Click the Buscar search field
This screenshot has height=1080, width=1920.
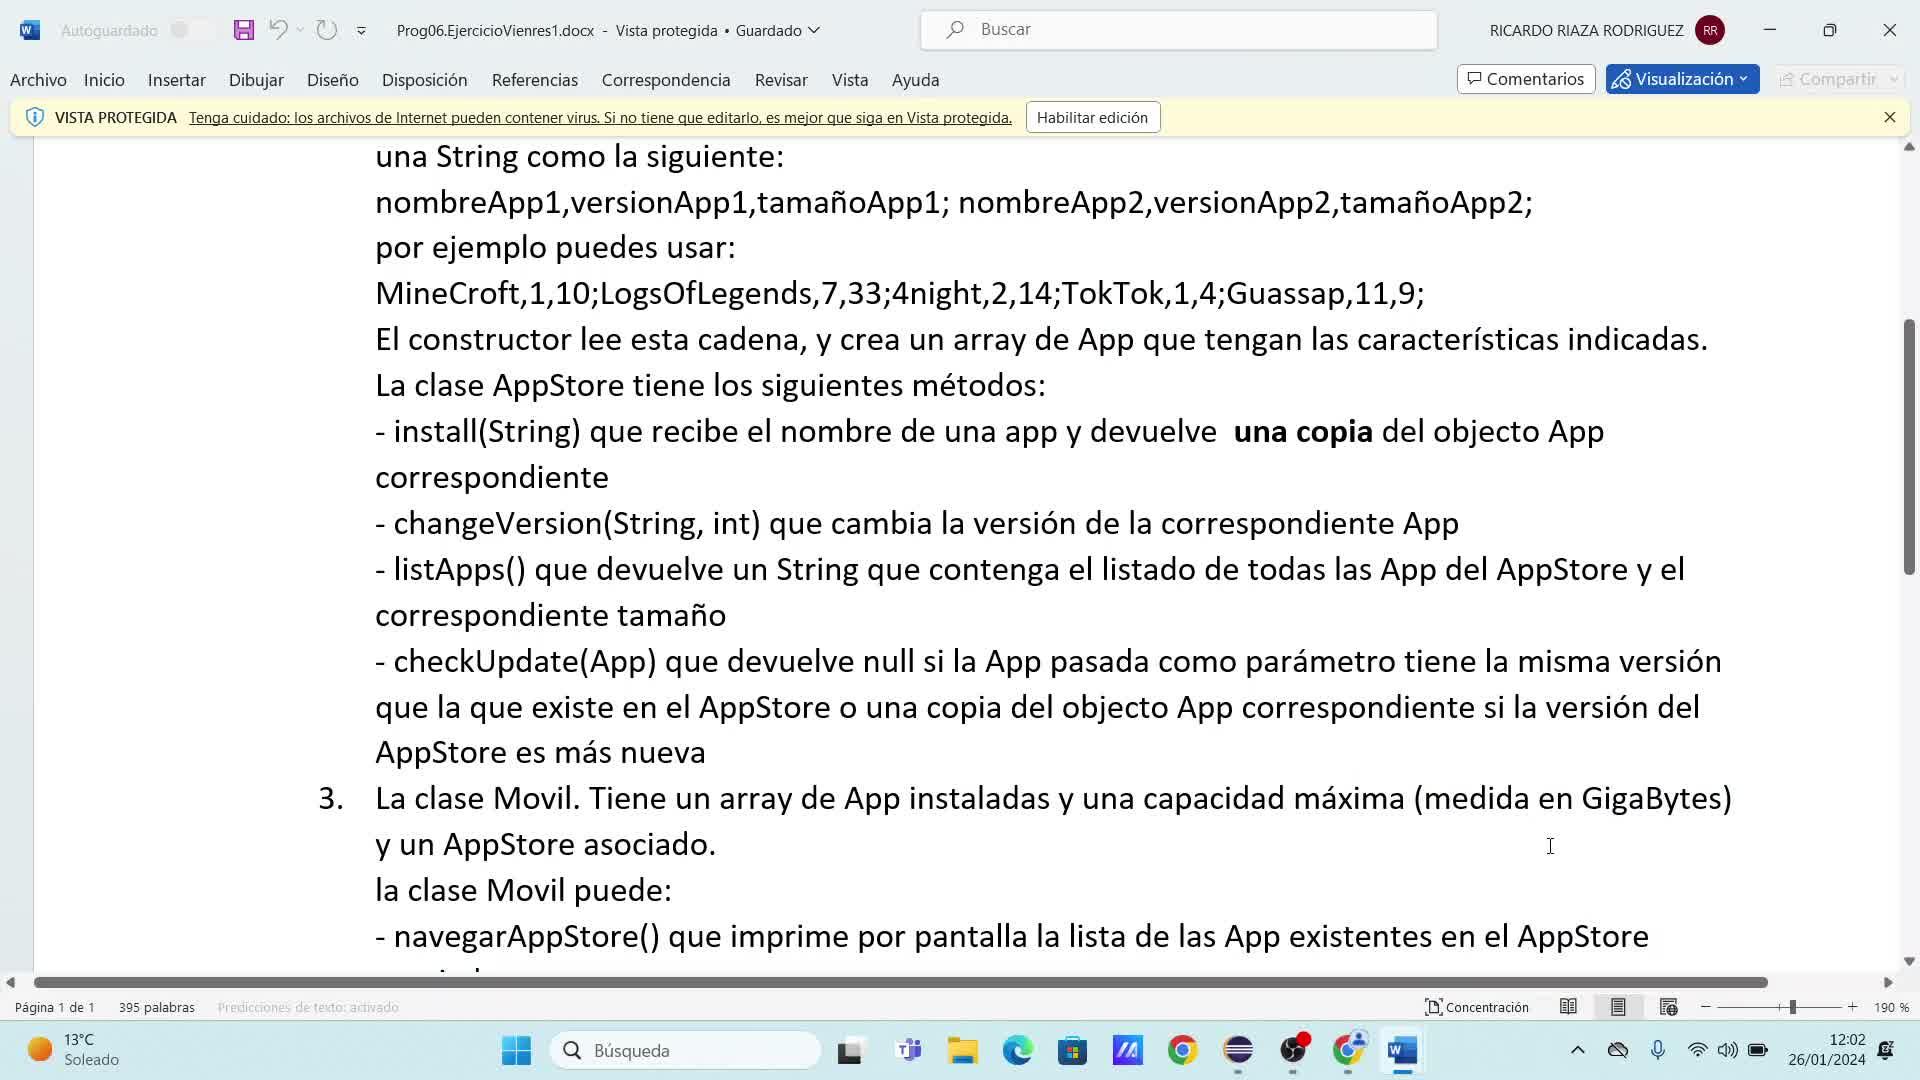(1178, 30)
